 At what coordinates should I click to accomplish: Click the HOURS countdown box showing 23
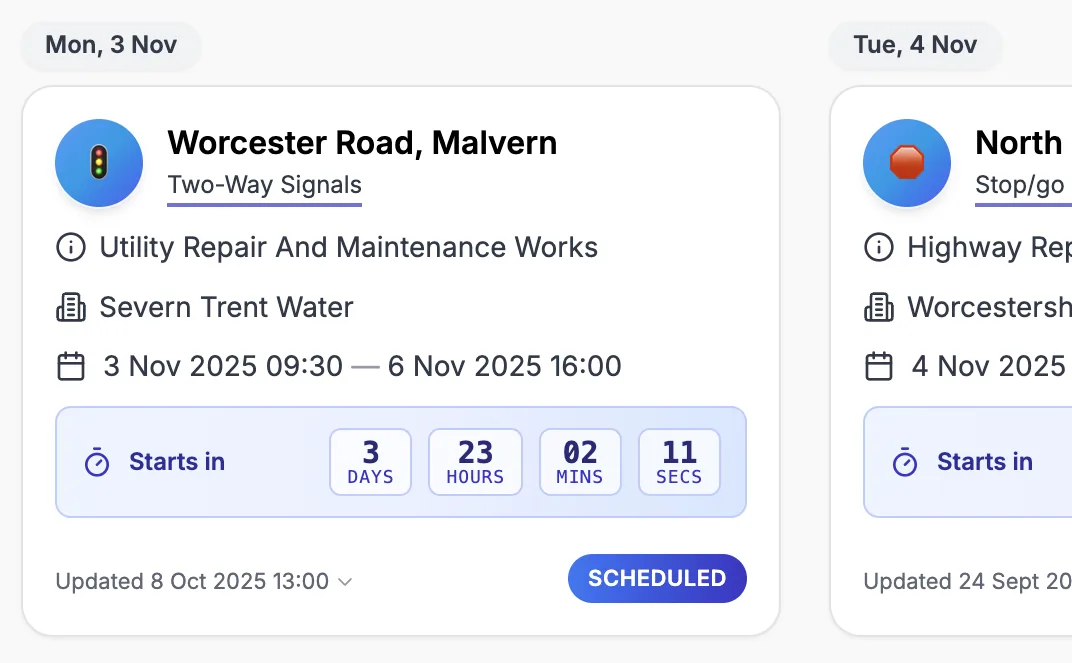(x=475, y=462)
